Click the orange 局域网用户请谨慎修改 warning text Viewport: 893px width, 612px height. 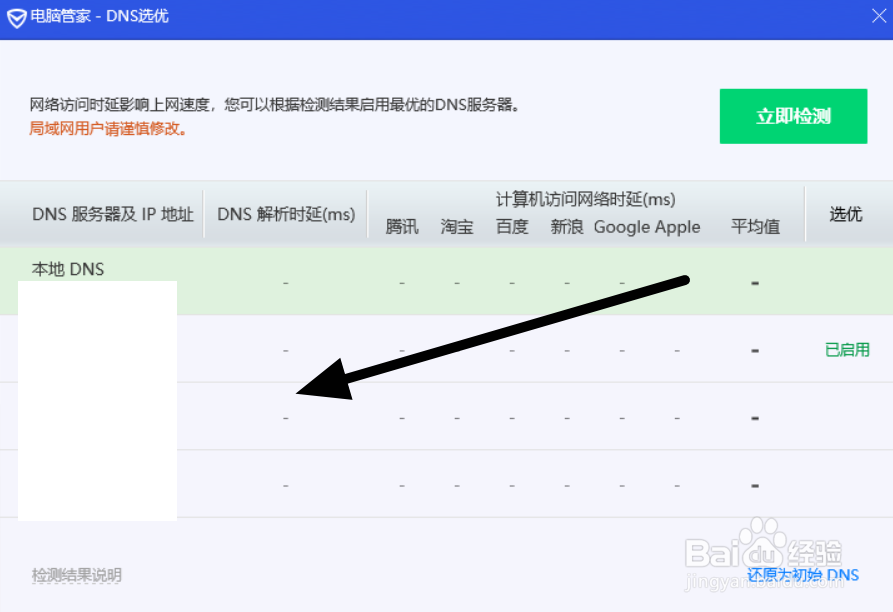click(x=108, y=129)
